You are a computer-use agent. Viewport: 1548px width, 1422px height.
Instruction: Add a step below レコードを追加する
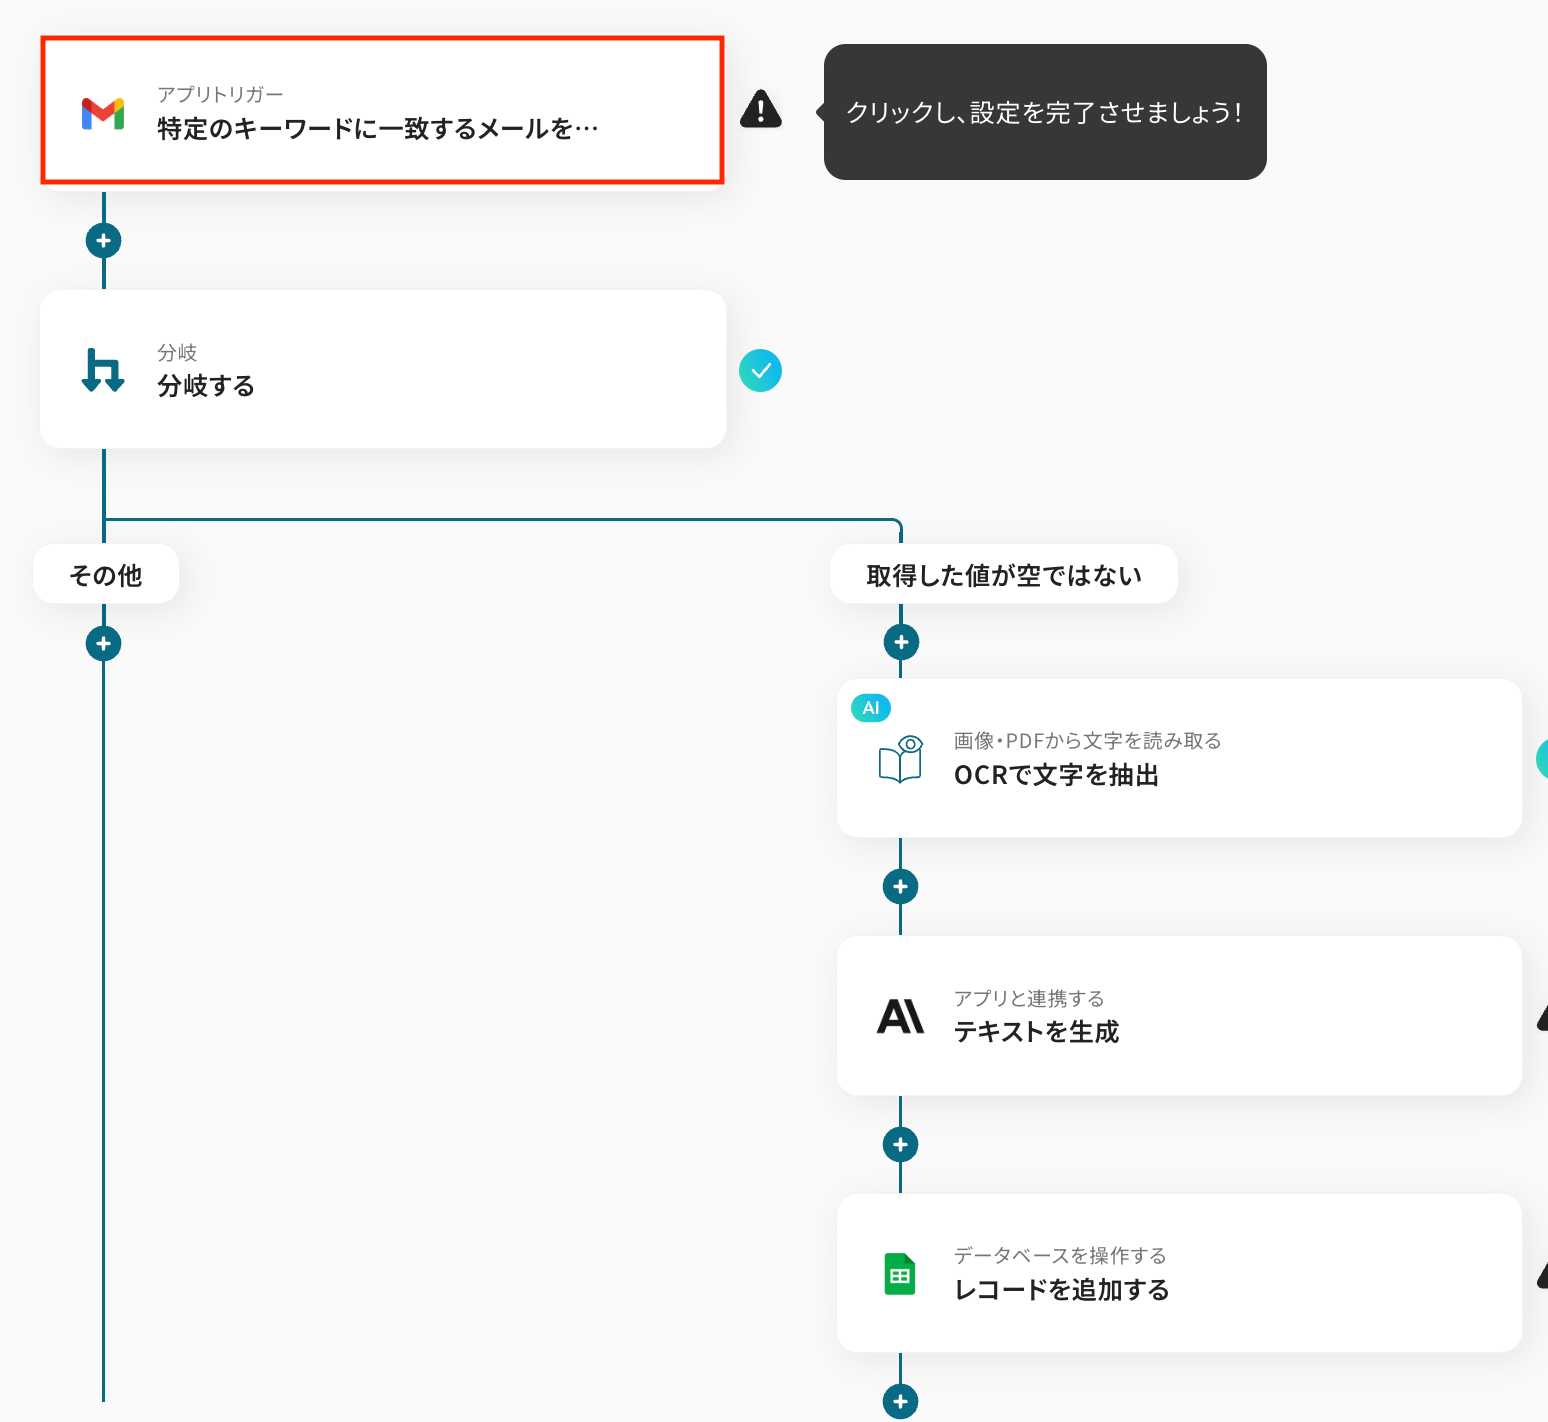click(x=901, y=1402)
